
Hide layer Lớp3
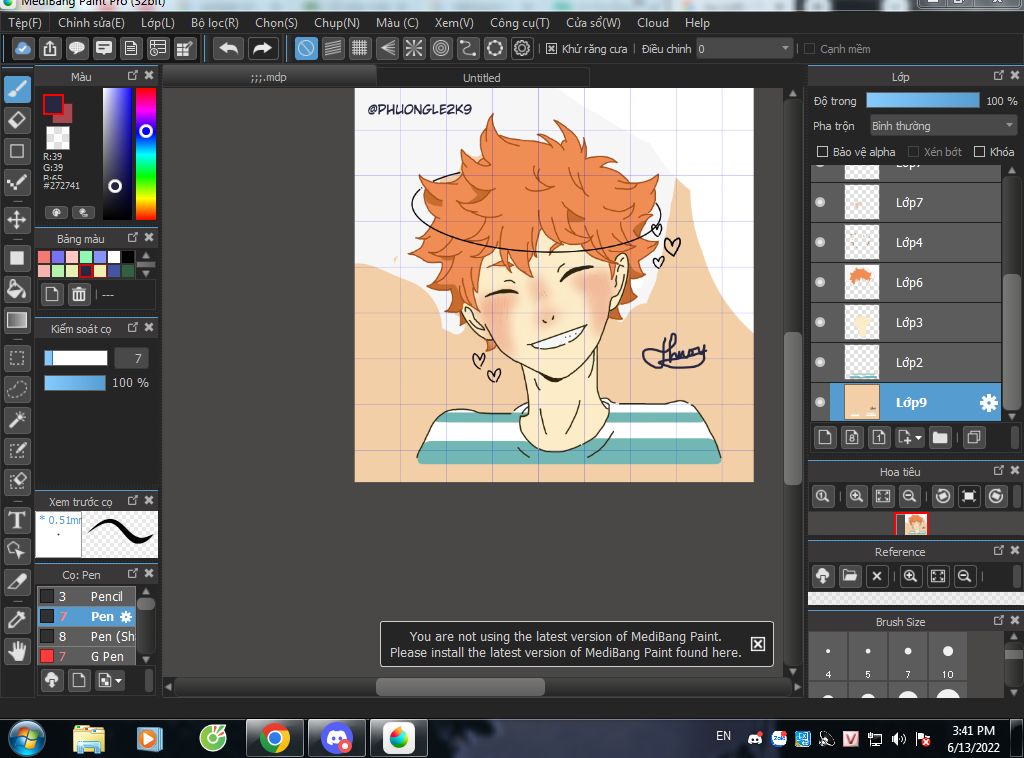(x=820, y=322)
